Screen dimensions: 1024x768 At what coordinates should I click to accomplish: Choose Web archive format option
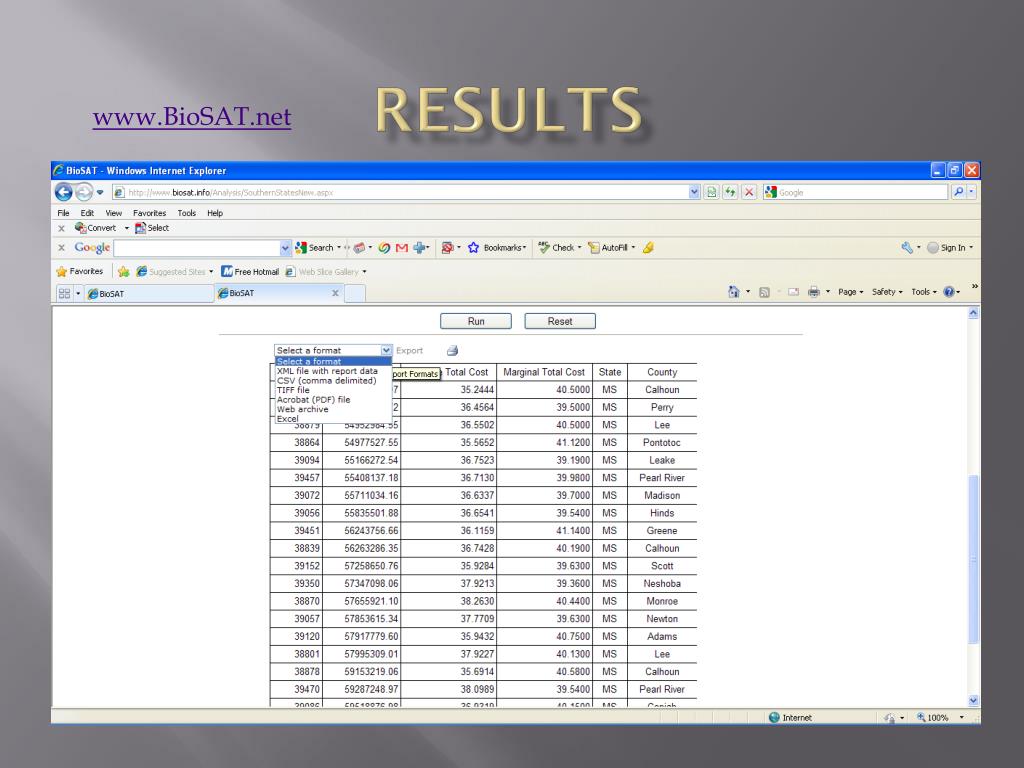[x=302, y=409]
